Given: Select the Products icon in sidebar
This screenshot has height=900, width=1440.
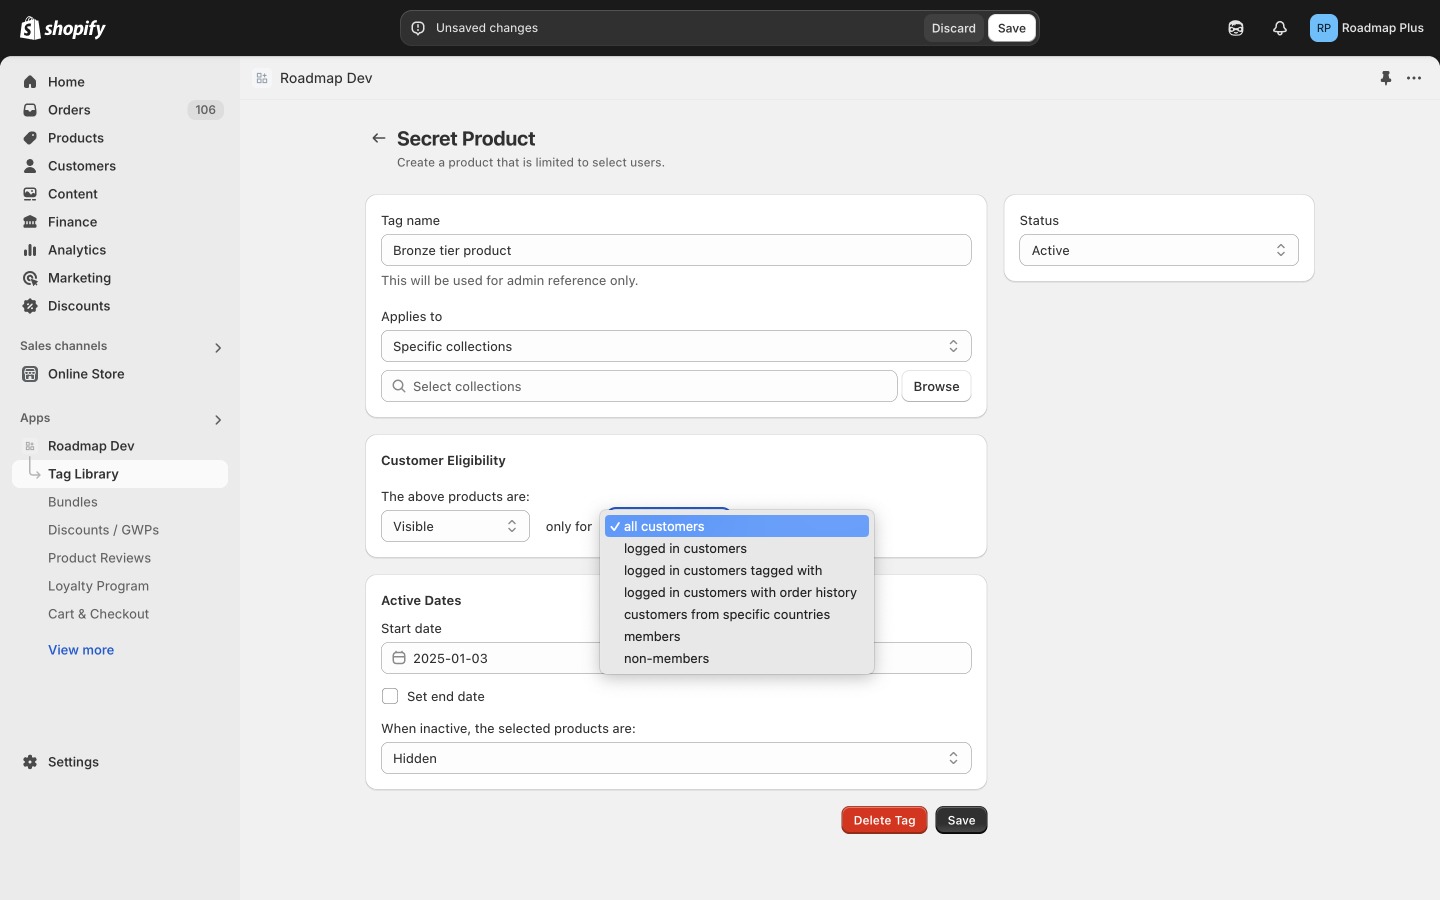Looking at the screenshot, I should click(30, 138).
